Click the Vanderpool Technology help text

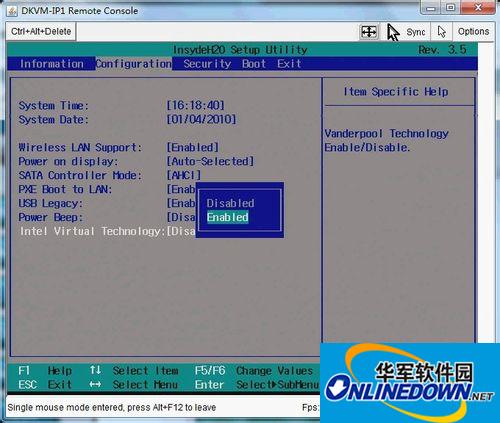(x=387, y=140)
